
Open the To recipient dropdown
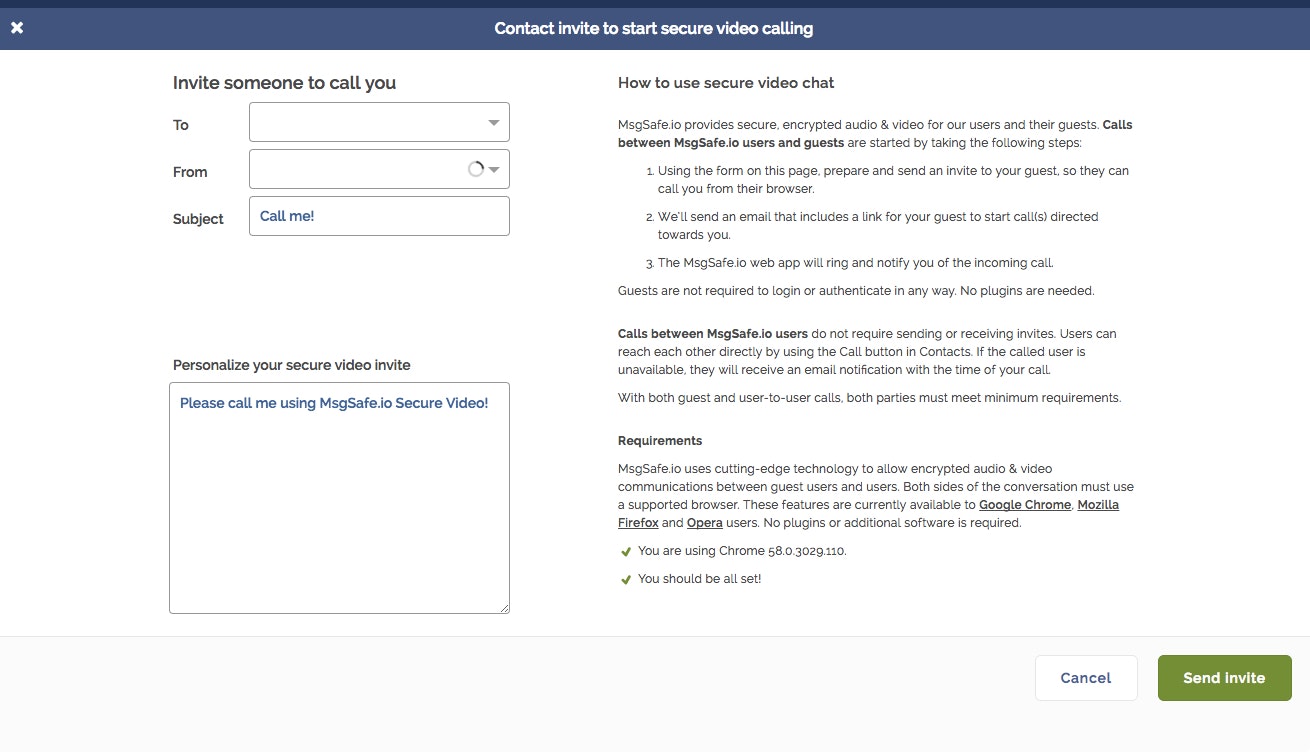tap(379, 122)
